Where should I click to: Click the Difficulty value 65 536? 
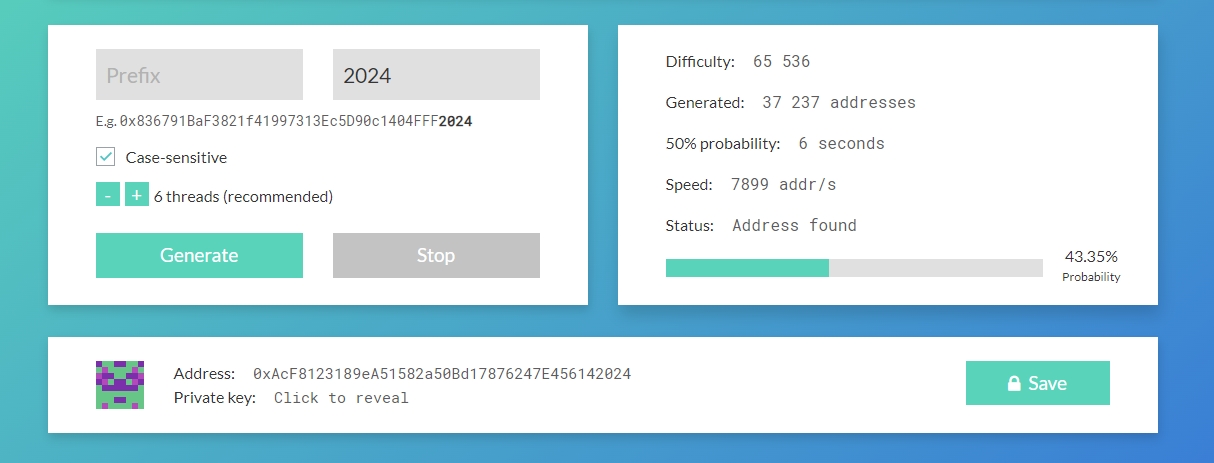[781, 62]
